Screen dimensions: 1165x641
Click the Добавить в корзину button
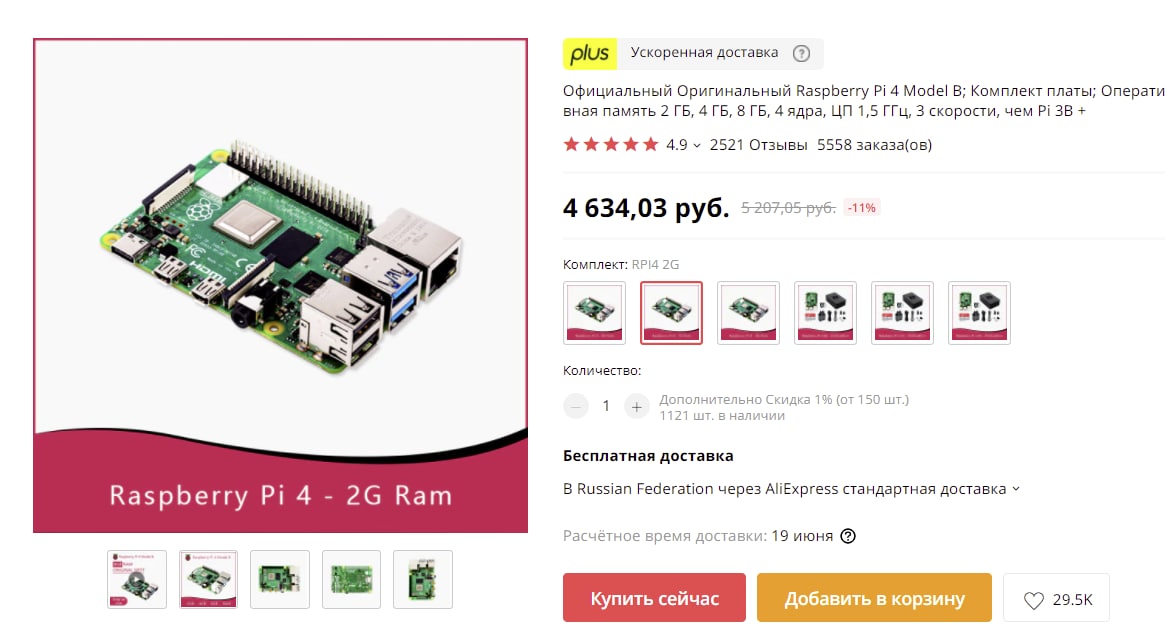click(874, 598)
